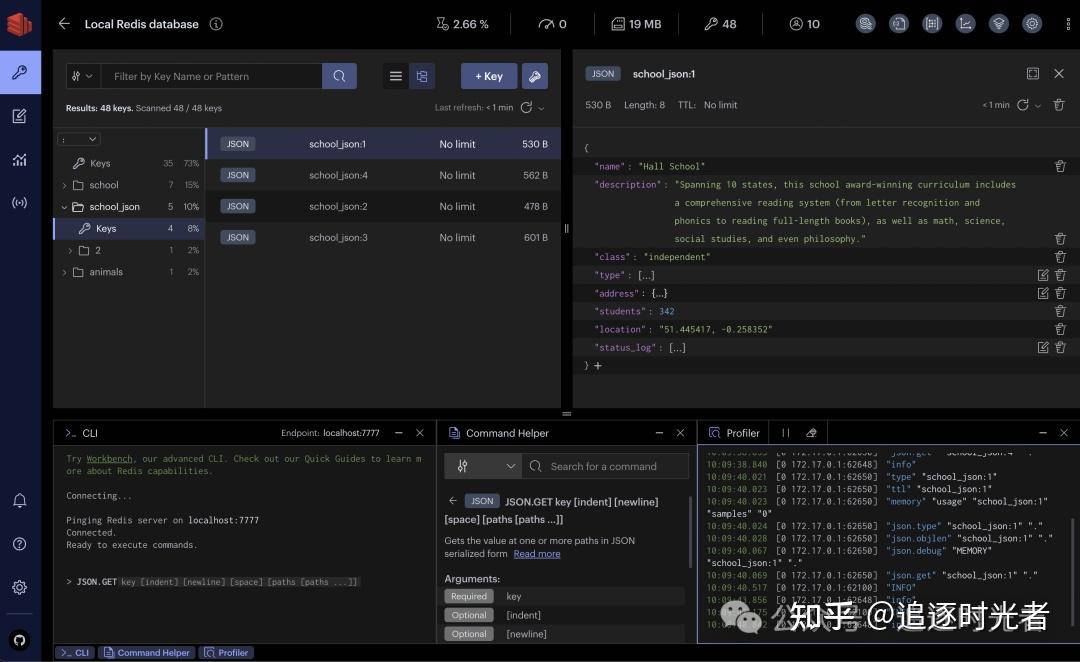Click the total keys count 48 stat
Screen dimensions: 1080x662
pyautogui.click(x=720, y=24)
